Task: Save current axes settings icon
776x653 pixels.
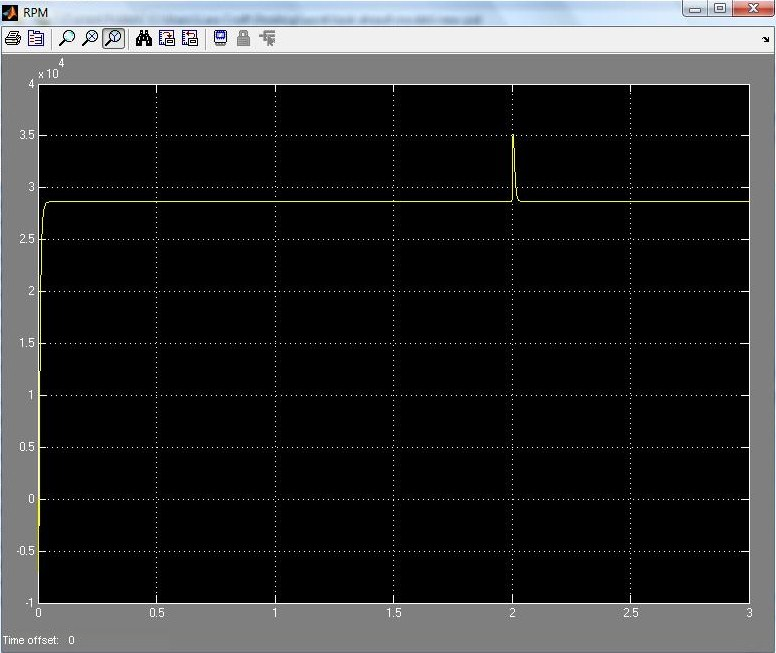Action: [167, 39]
